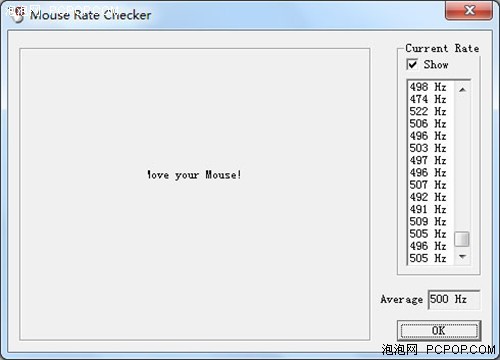Click the scroll up arrow of rate list

pyautogui.click(x=462, y=90)
